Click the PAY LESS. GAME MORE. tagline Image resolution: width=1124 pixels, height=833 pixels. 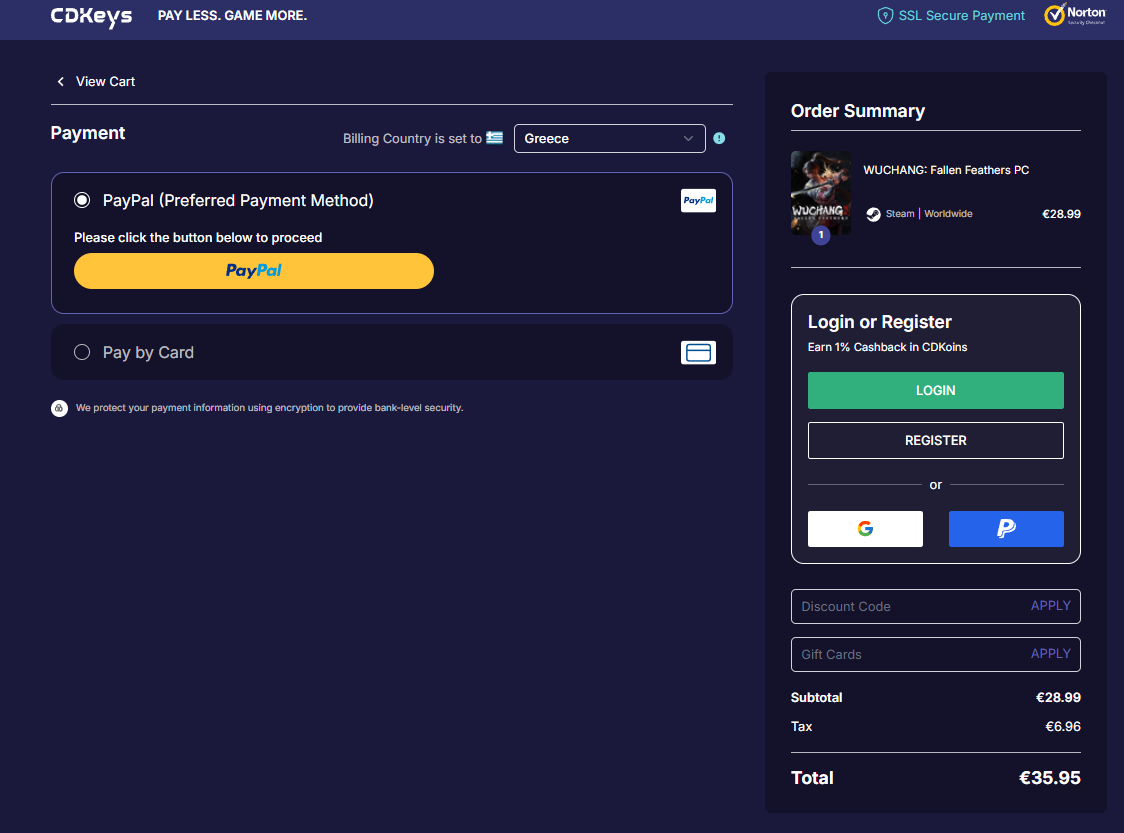point(232,16)
